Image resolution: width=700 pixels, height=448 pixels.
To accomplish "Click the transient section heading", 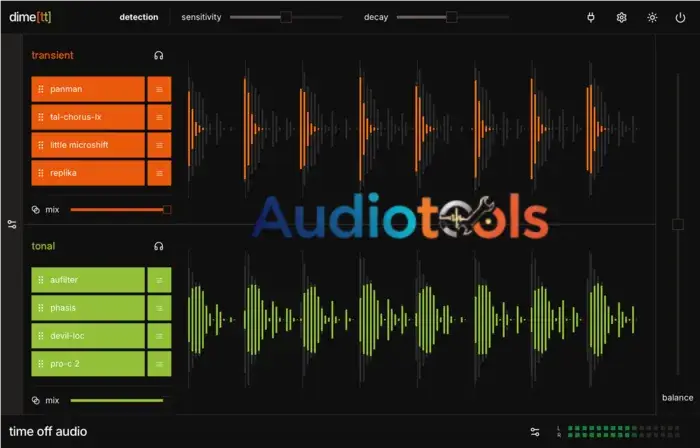I will click(x=52, y=55).
